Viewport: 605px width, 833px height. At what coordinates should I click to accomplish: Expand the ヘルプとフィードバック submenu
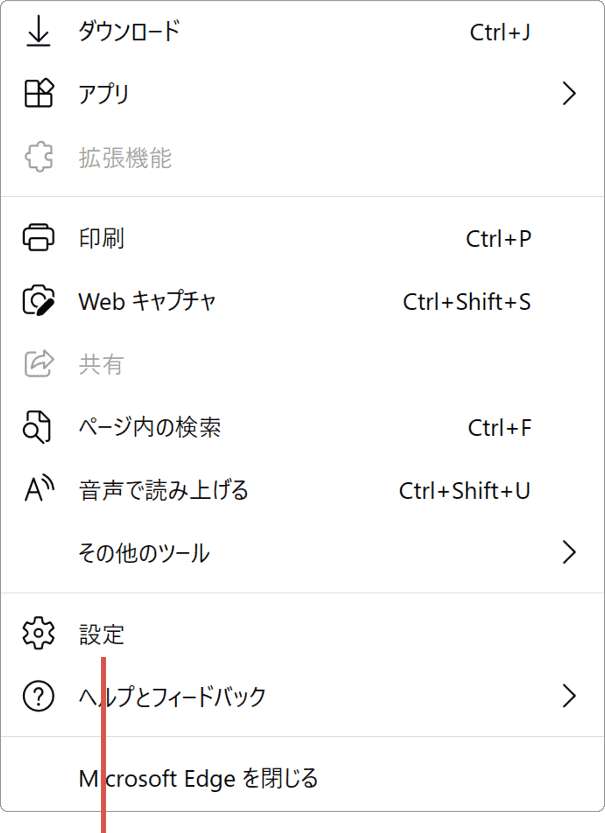pyautogui.click(x=570, y=696)
